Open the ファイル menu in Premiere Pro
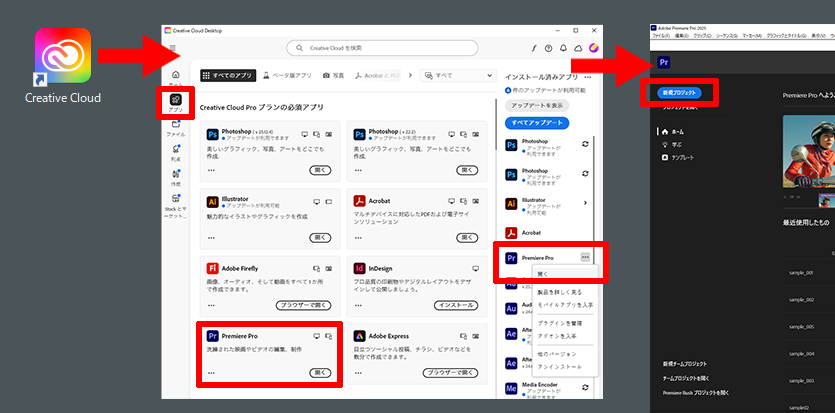This screenshot has width=835, height=413. [661, 36]
